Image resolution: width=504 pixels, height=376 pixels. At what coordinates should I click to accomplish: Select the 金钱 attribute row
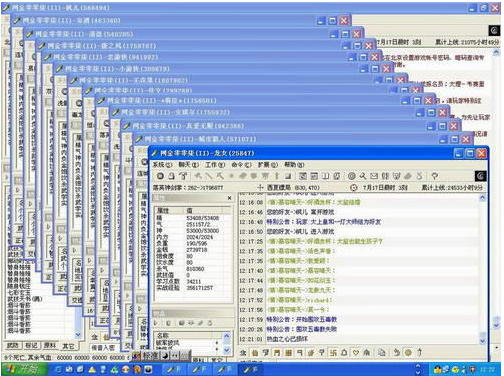click(193, 250)
